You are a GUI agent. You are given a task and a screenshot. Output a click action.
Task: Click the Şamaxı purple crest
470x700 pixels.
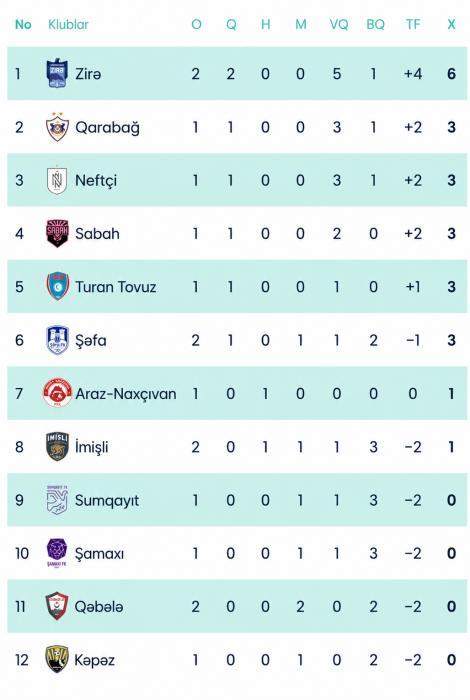pyautogui.click(x=57, y=553)
